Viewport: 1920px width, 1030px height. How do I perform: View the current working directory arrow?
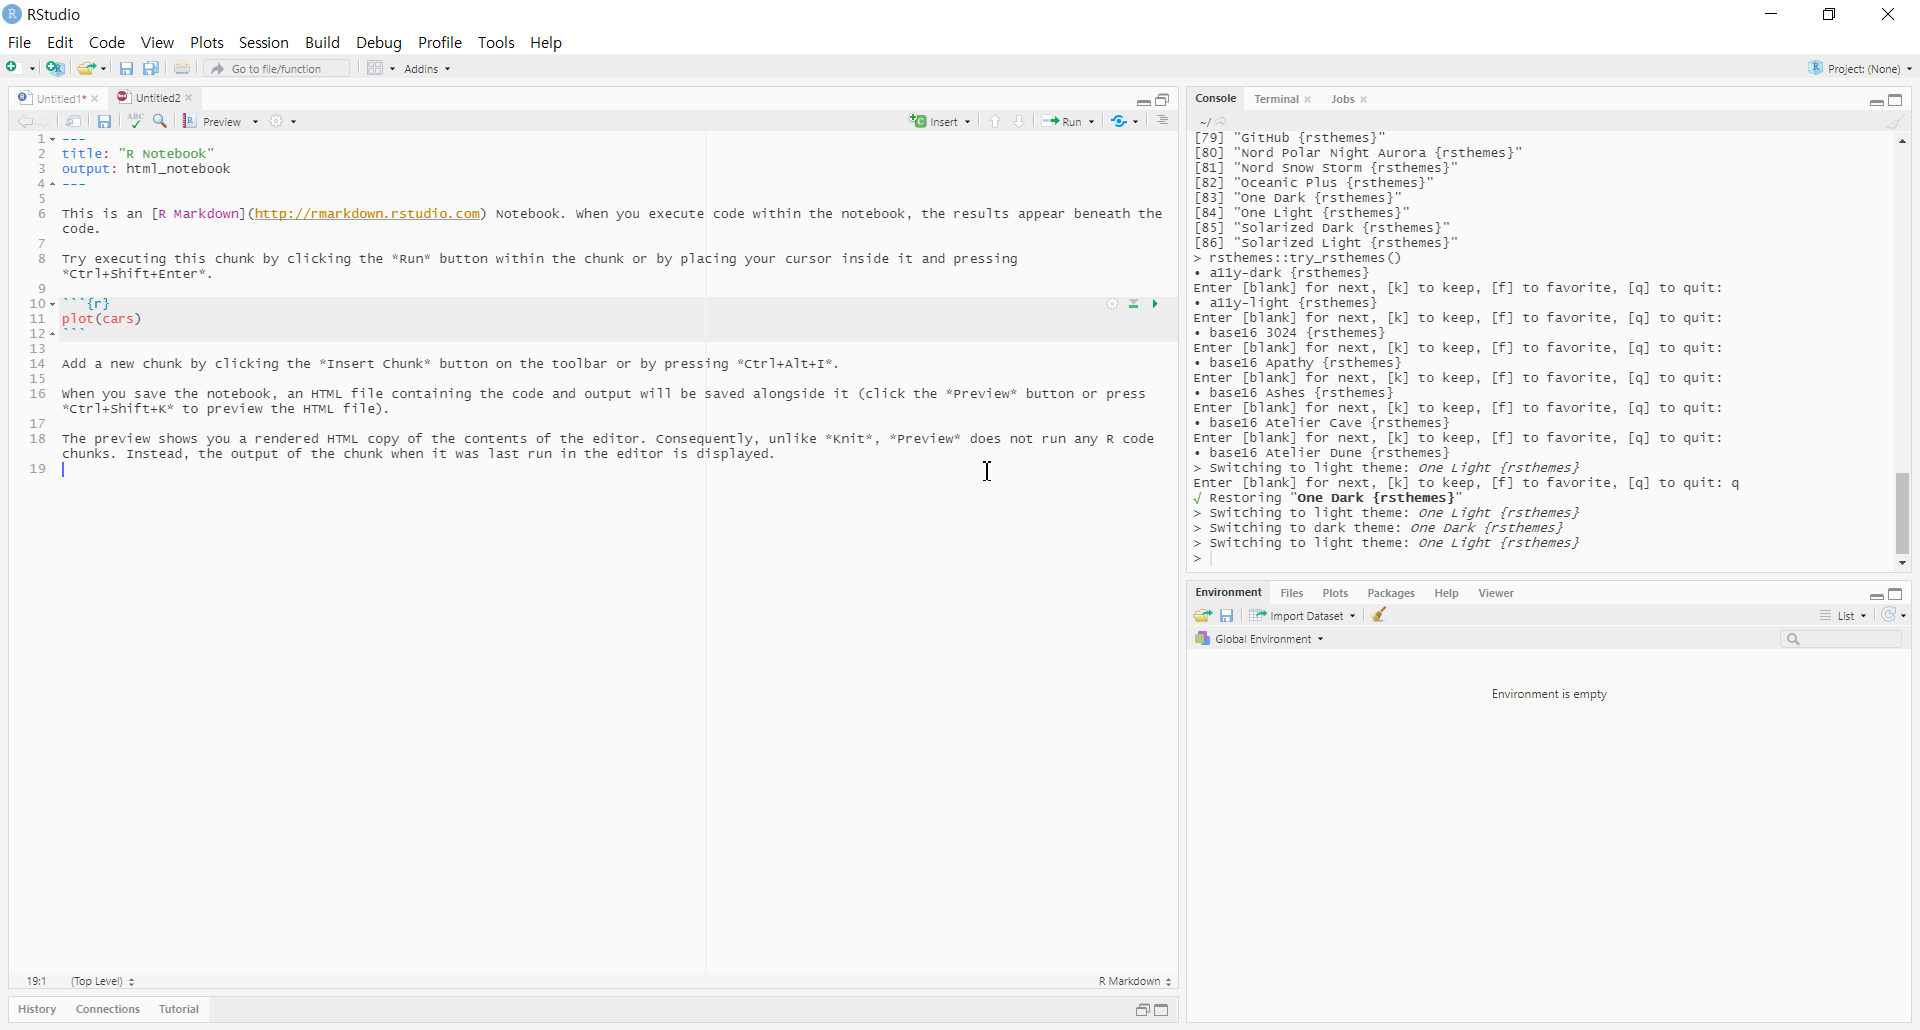coord(1222,121)
